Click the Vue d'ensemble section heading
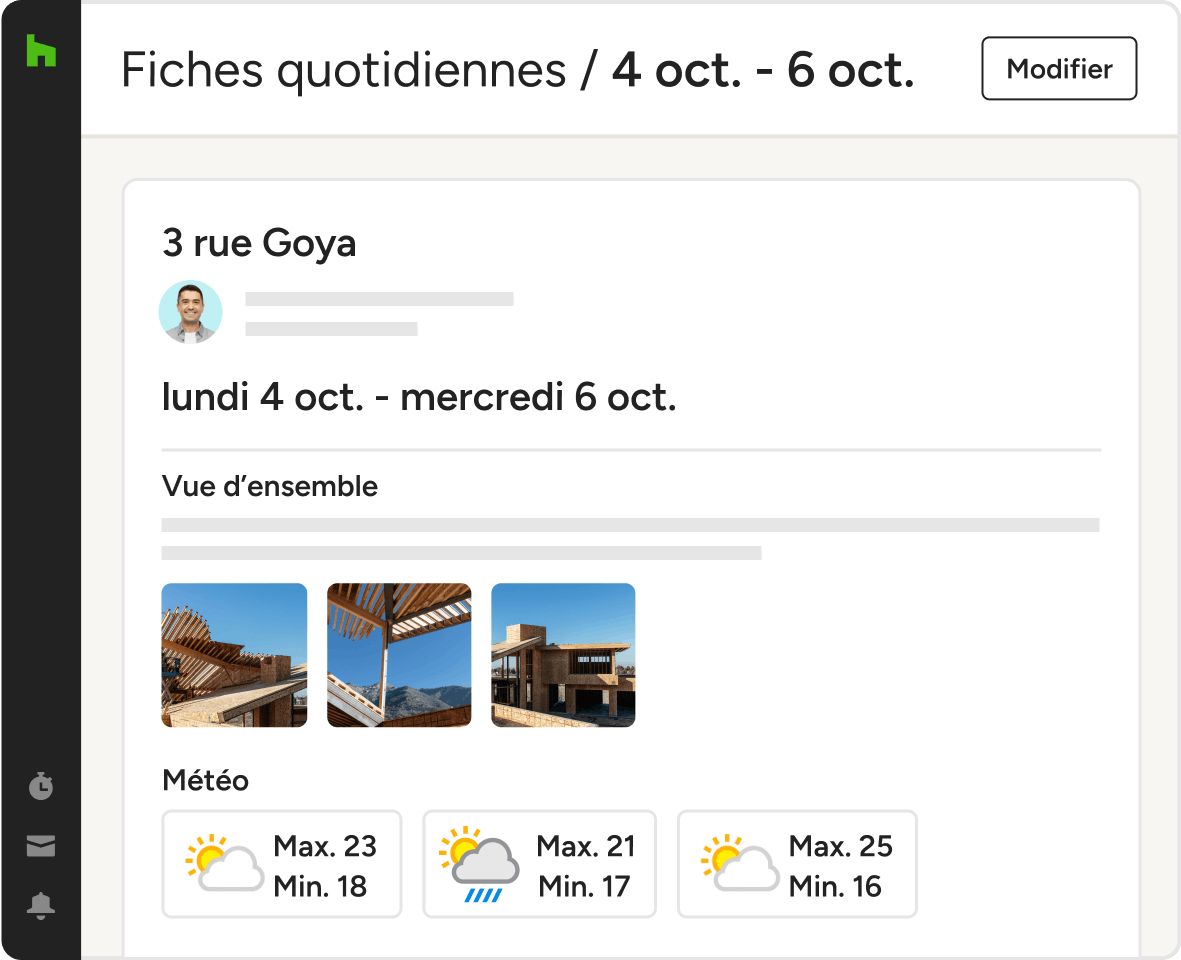 tap(270, 486)
